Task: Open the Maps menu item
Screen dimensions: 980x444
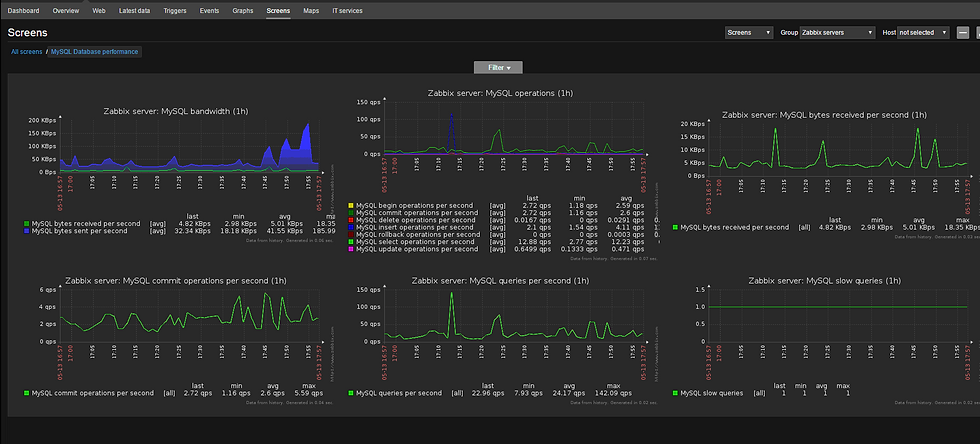Action: 311,11
